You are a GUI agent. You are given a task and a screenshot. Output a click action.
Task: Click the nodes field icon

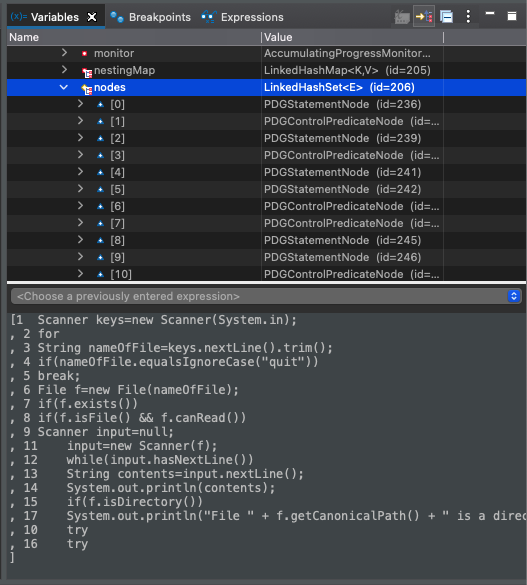click(87, 89)
